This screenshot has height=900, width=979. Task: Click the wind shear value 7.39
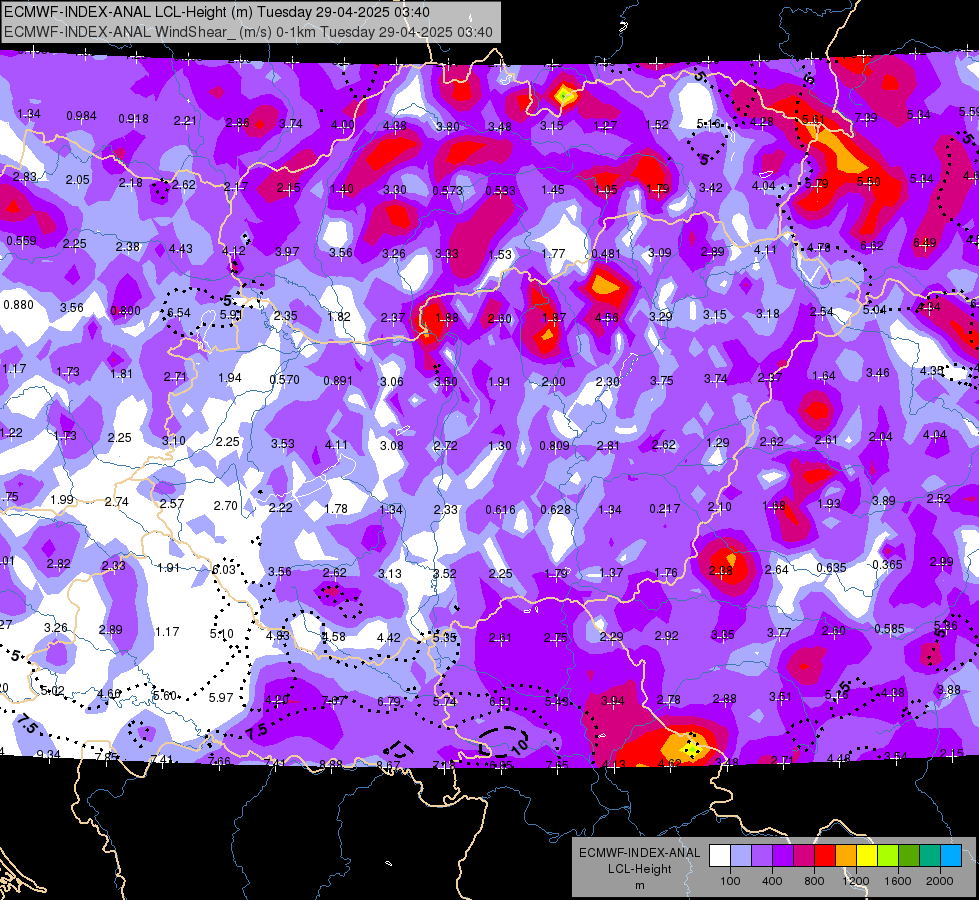click(866, 117)
